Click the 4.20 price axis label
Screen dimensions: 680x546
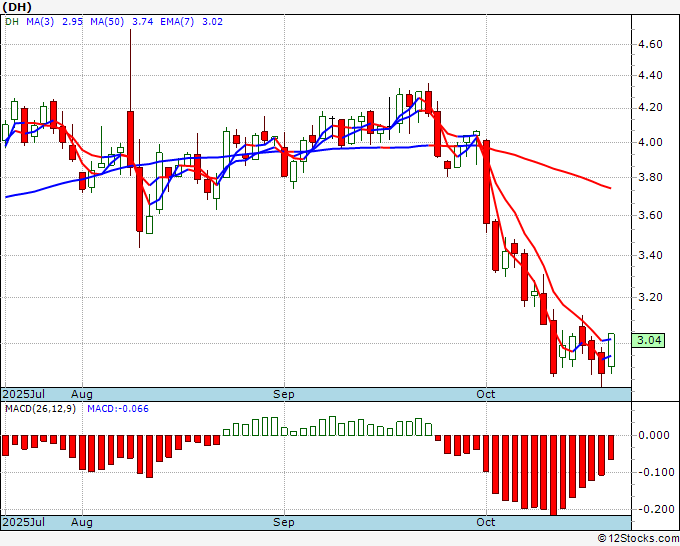pos(650,108)
